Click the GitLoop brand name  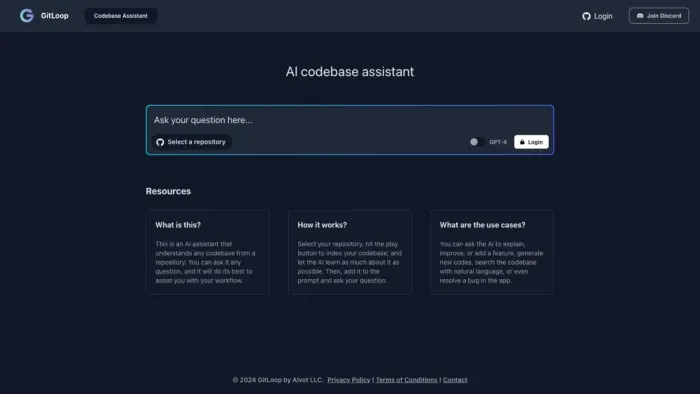tap(54, 16)
